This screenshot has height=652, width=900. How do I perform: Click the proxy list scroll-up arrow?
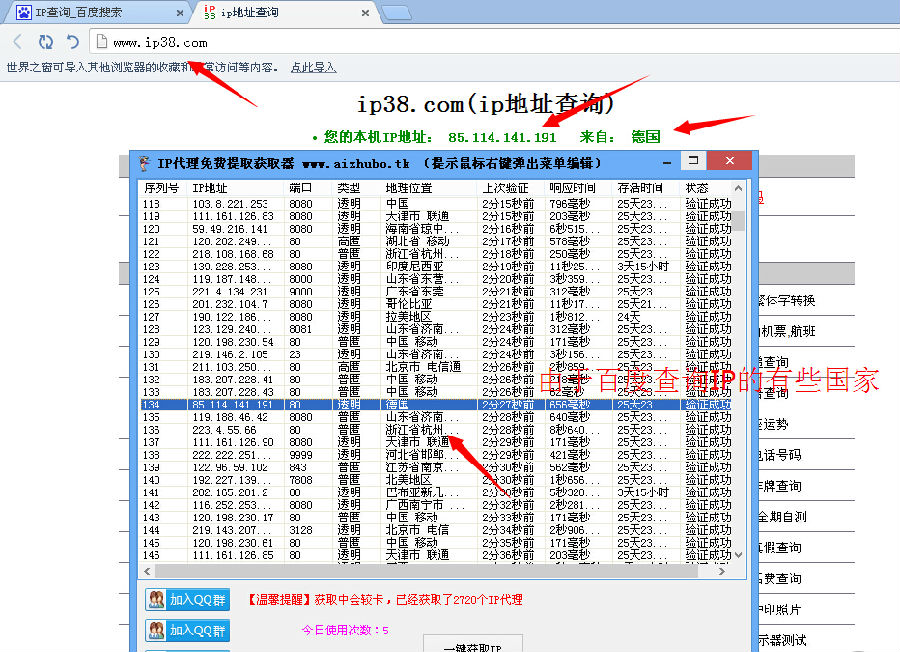click(738, 188)
